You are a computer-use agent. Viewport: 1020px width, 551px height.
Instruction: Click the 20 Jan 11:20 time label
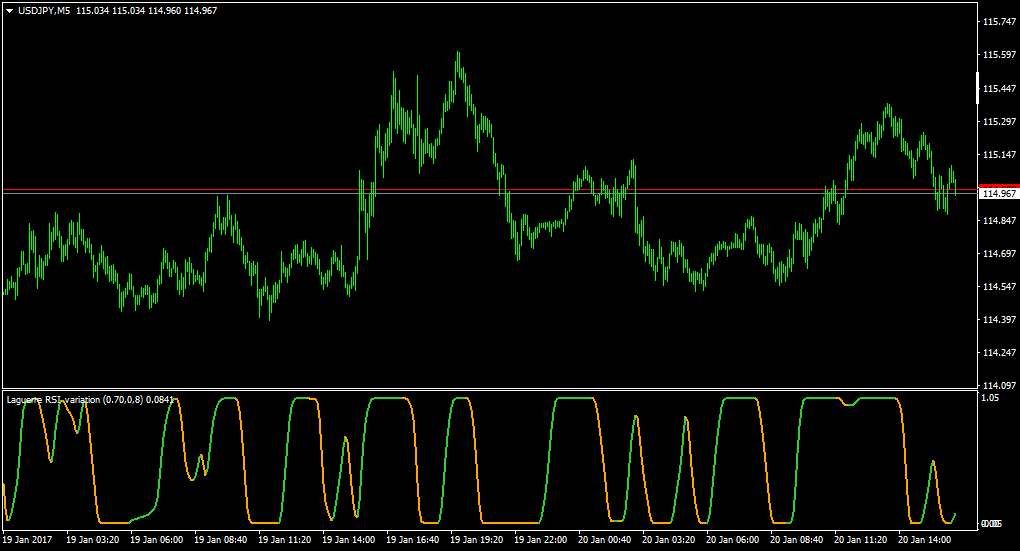click(861, 539)
